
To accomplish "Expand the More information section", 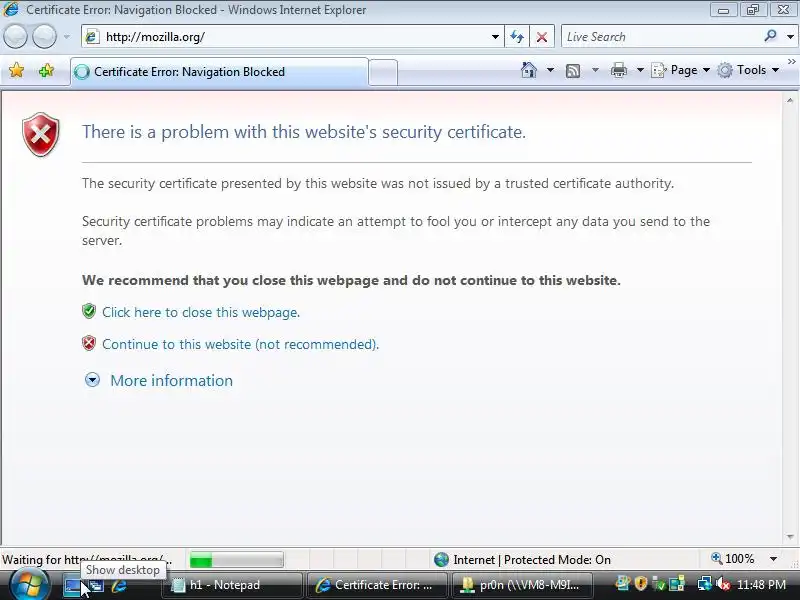I will 92,380.
